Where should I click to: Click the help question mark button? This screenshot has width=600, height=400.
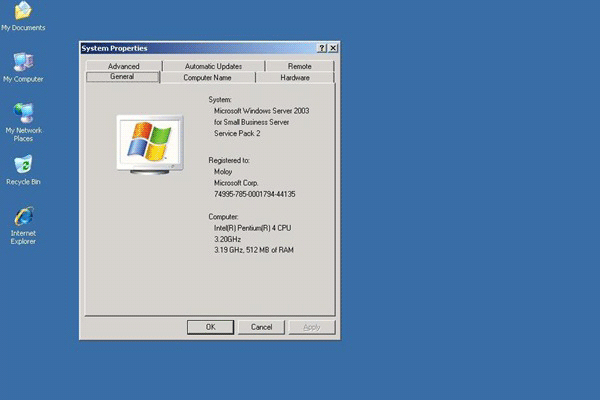(322, 48)
